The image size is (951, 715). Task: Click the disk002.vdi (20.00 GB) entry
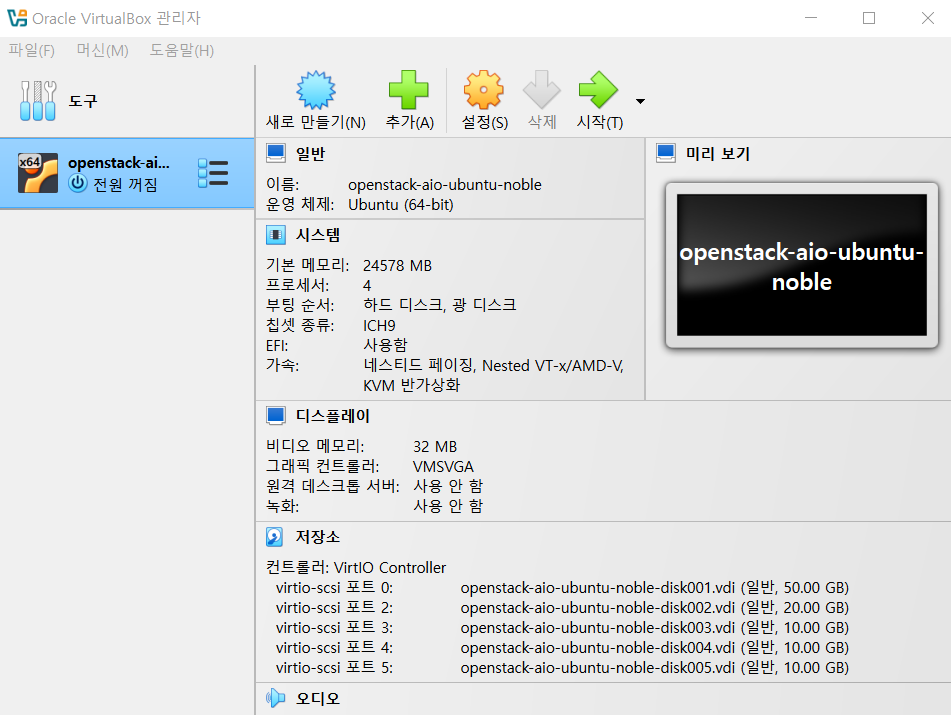click(654, 608)
